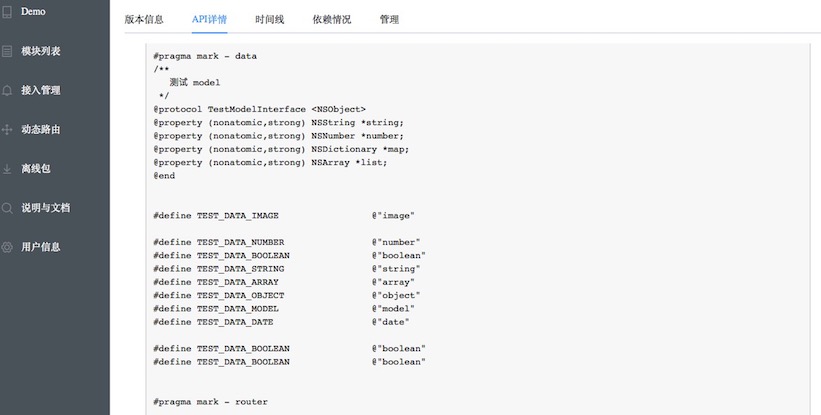This screenshot has height=415, width=821.
Task: Click the magnifier icon beside 说明与文档
Action: (x=7, y=208)
